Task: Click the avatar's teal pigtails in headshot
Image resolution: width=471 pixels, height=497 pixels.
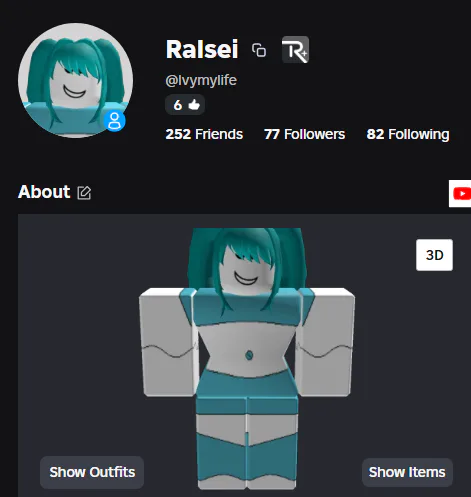Action: point(38,72)
